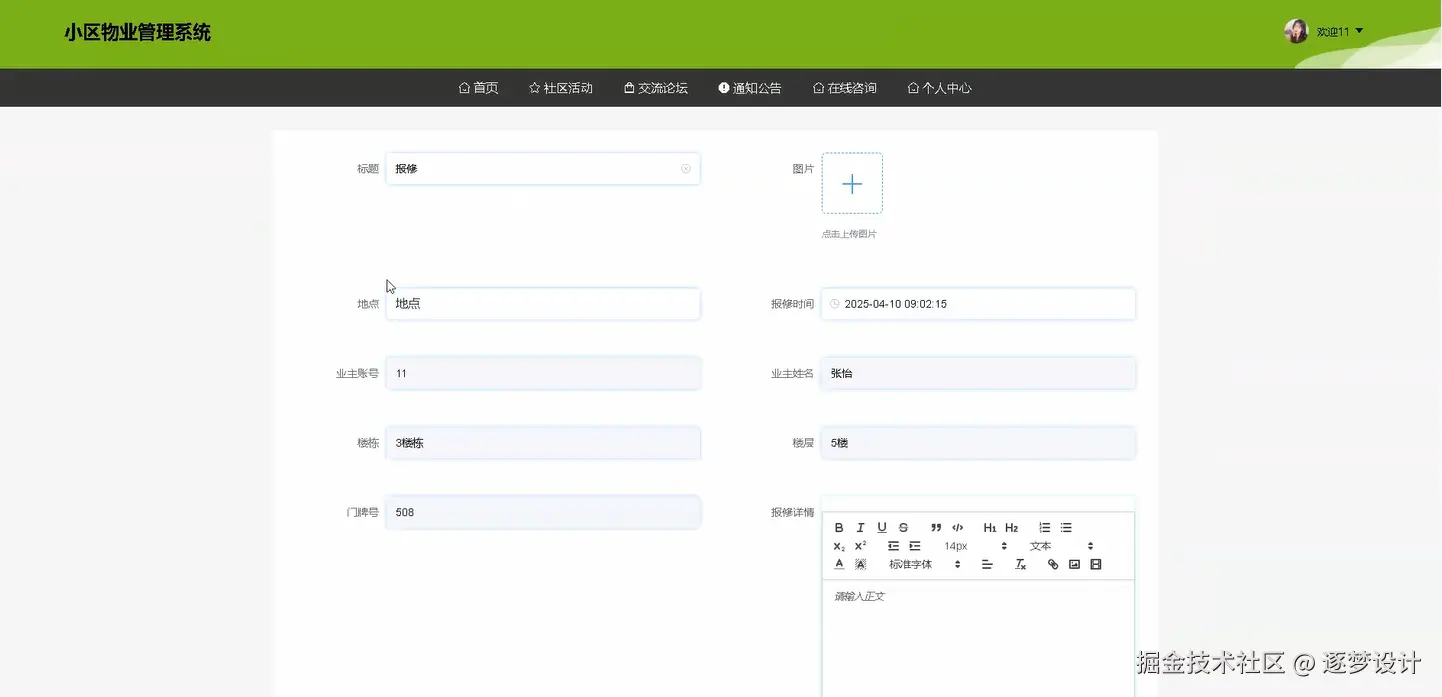Click the plus to upload an image
Screen dimensions: 1442x697
click(x=852, y=183)
